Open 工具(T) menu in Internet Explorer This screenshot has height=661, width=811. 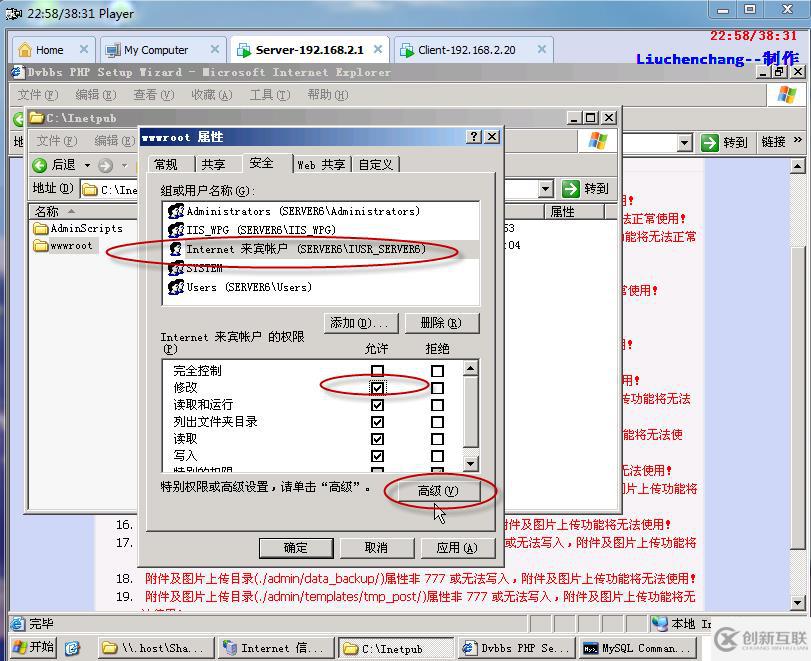(270, 95)
